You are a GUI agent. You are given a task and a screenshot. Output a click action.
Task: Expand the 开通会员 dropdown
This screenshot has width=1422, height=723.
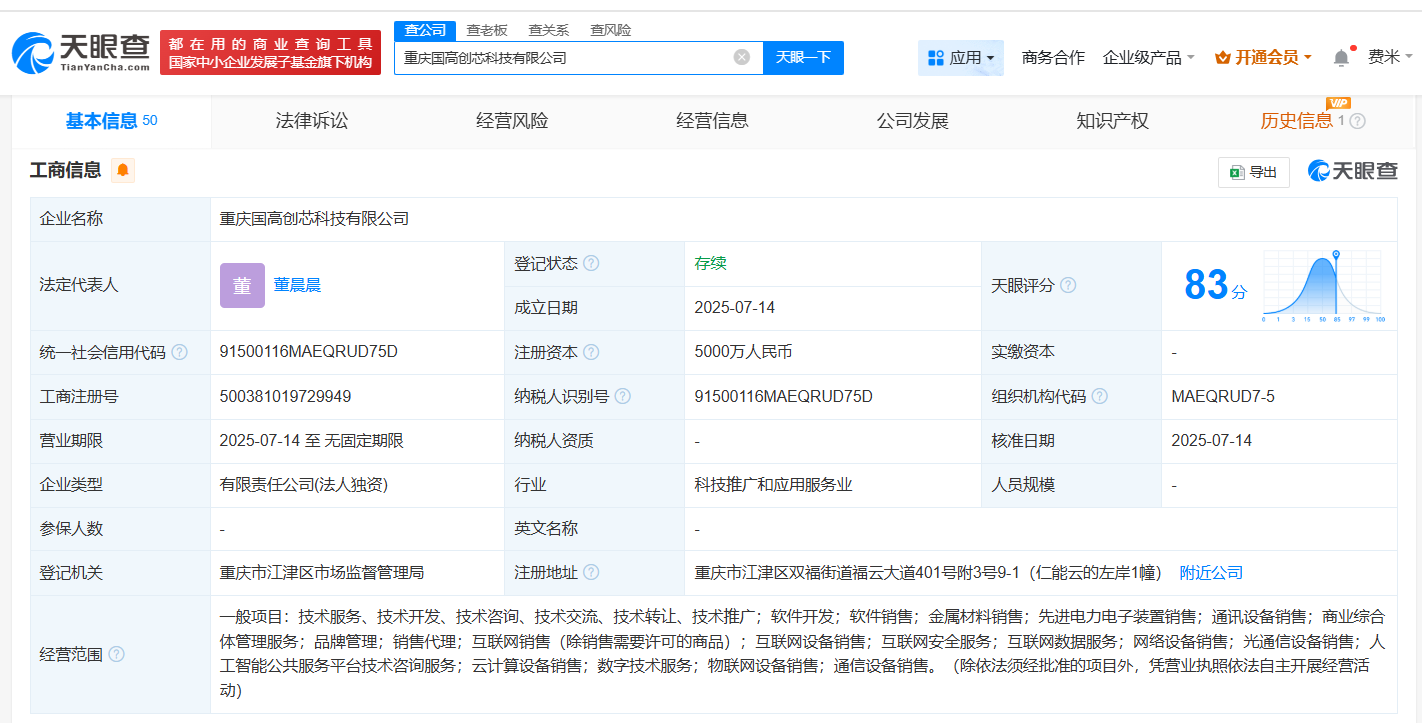(x=1262, y=57)
